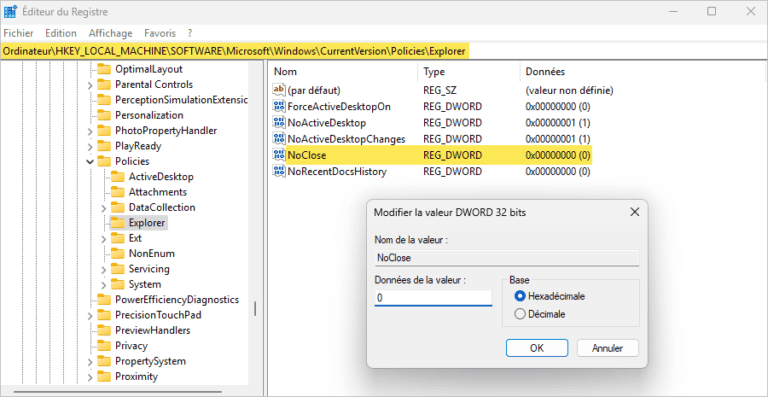
Task: Select the ActiveDesktop folder icon
Action: point(117,177)
